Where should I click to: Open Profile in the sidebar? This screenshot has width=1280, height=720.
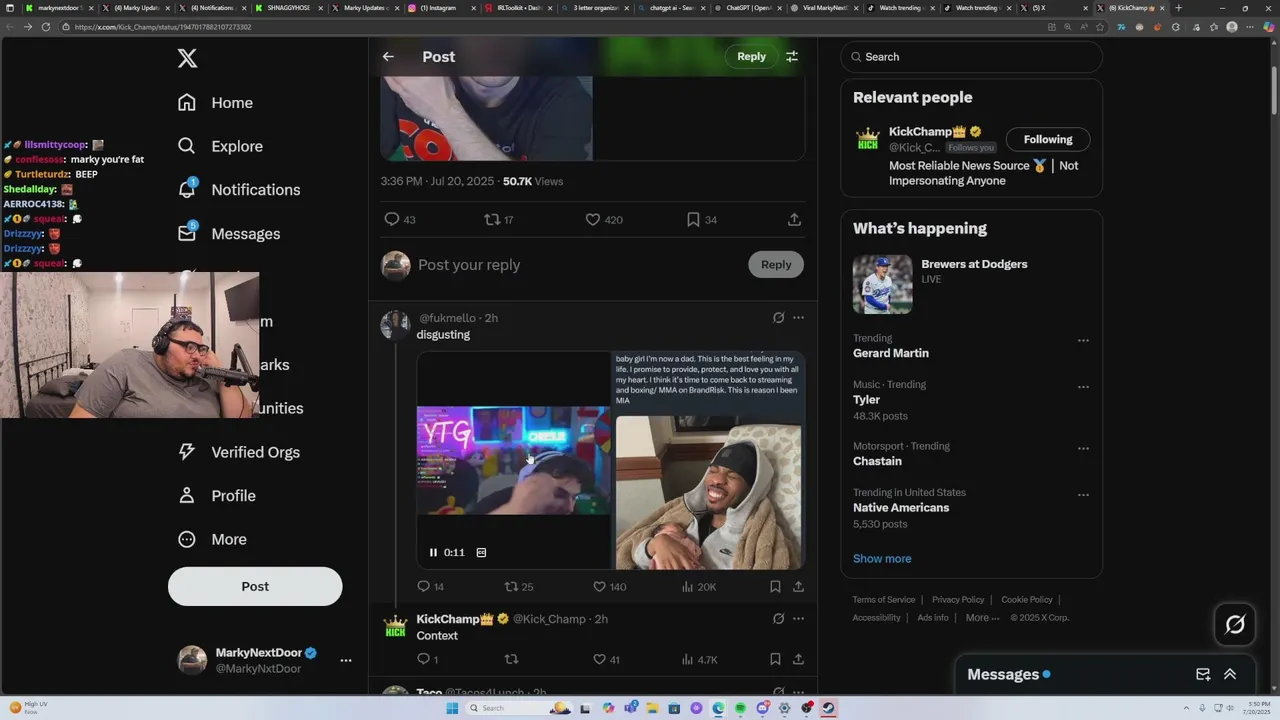(x=216, y=496)
